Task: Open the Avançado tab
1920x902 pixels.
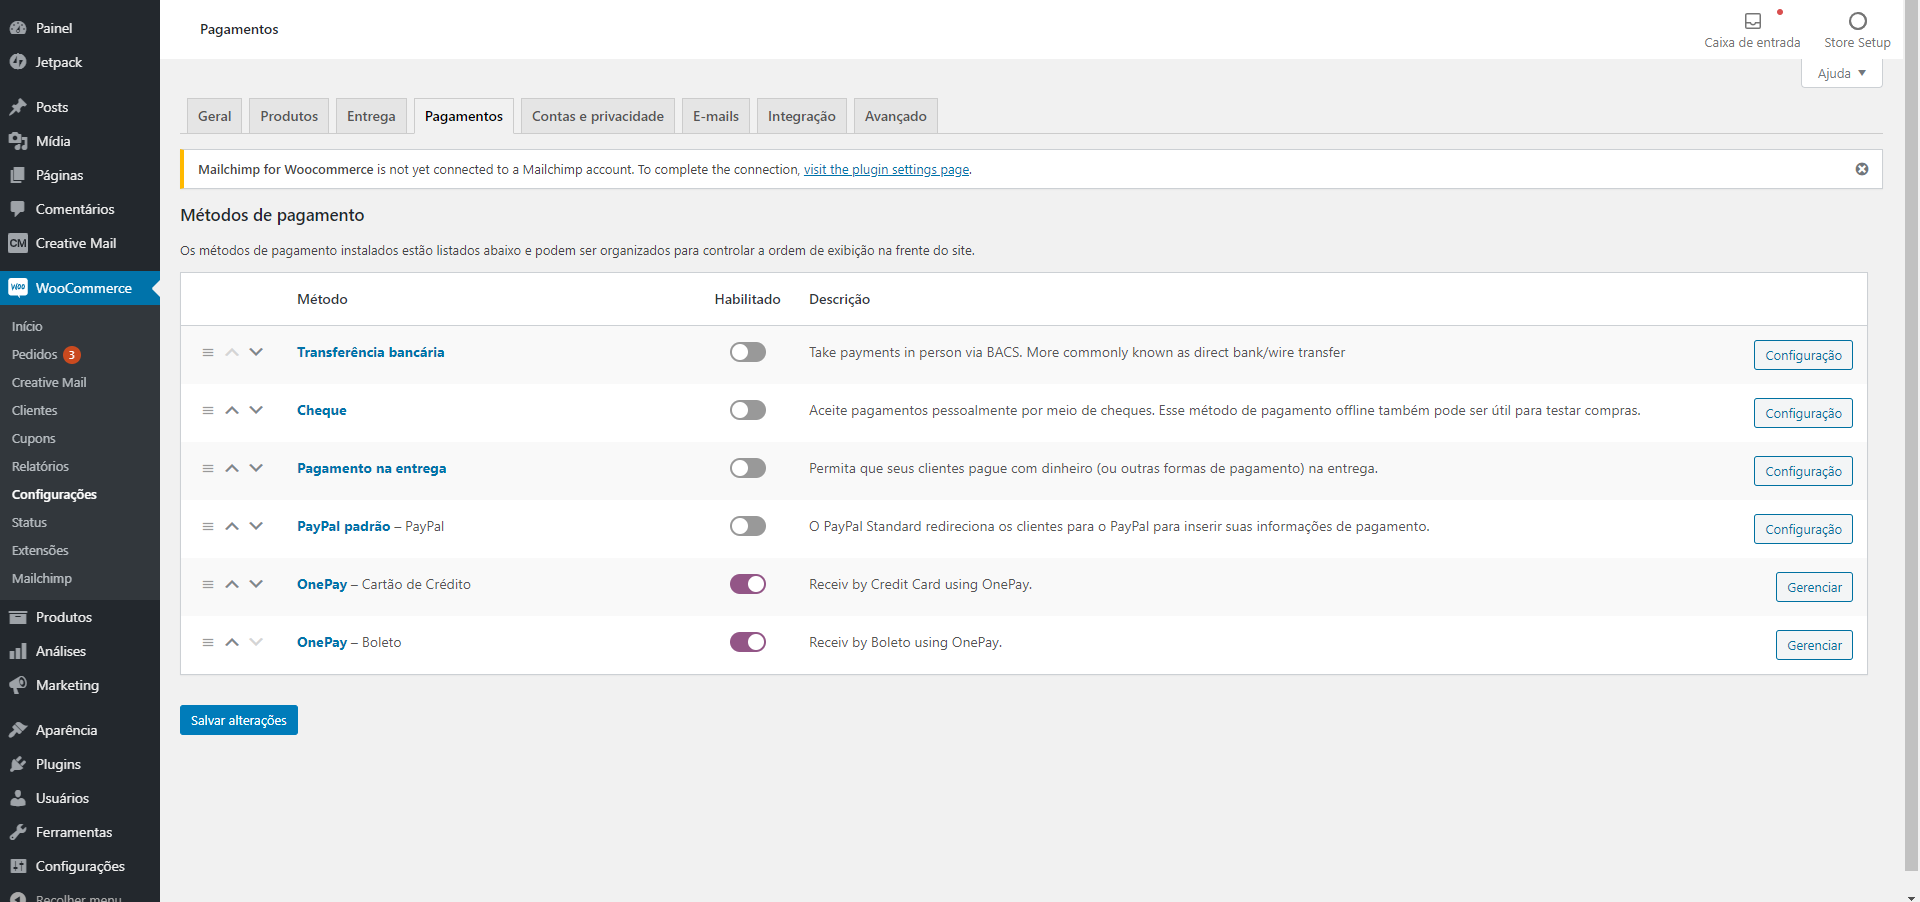Action: 895,116
